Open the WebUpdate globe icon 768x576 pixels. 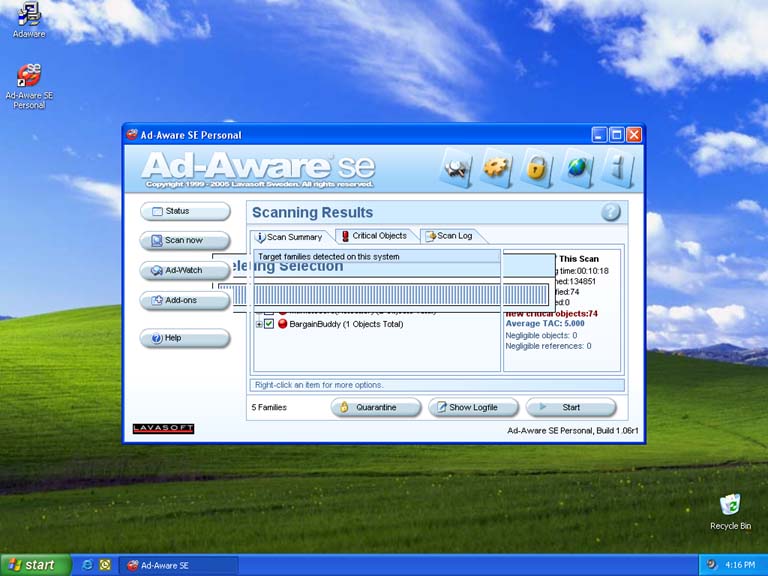[577, 168]
